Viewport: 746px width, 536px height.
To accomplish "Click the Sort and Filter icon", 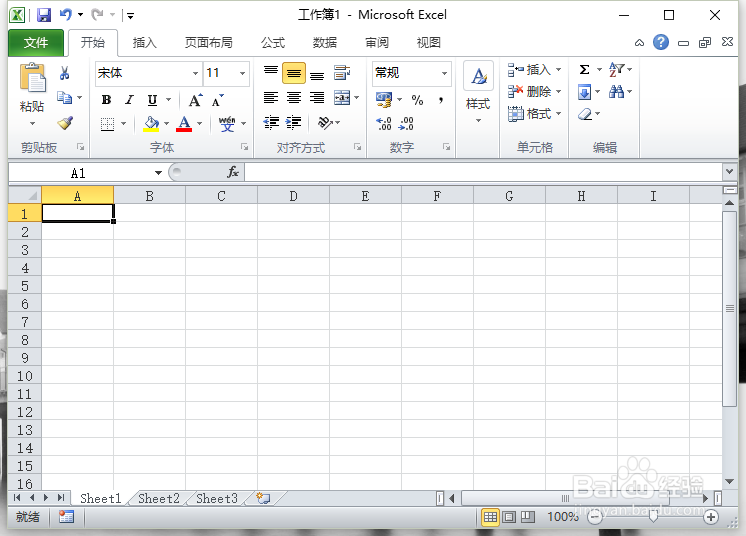I will tap(617, 69).
